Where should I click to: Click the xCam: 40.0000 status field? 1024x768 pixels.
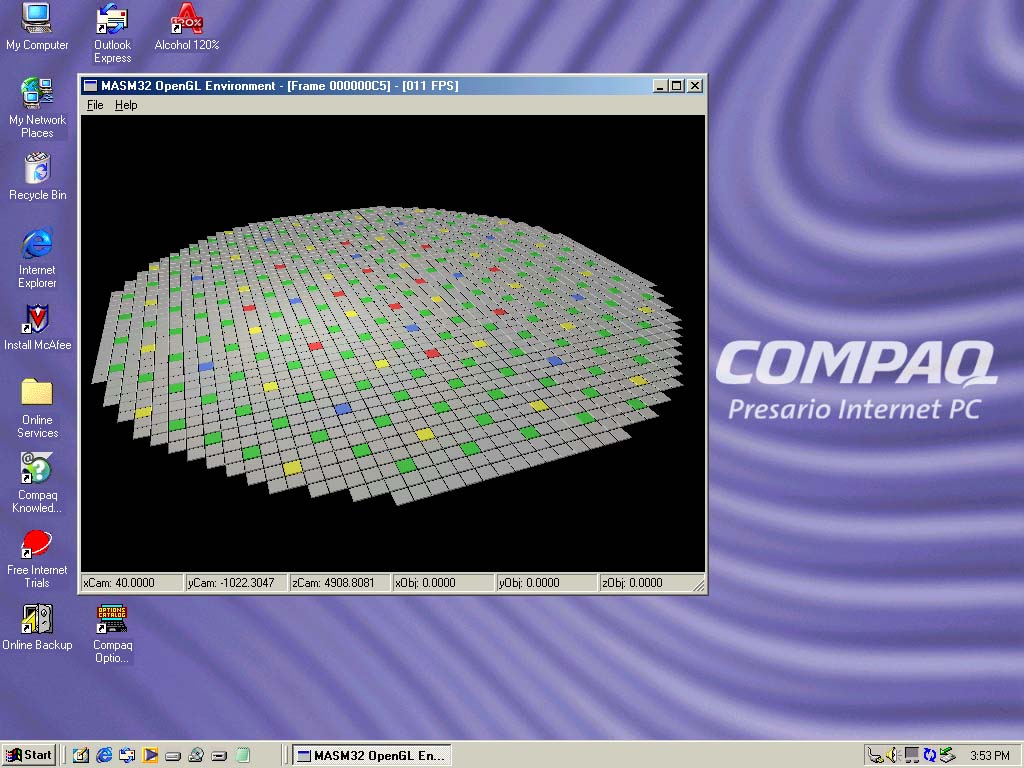point(131,583)
